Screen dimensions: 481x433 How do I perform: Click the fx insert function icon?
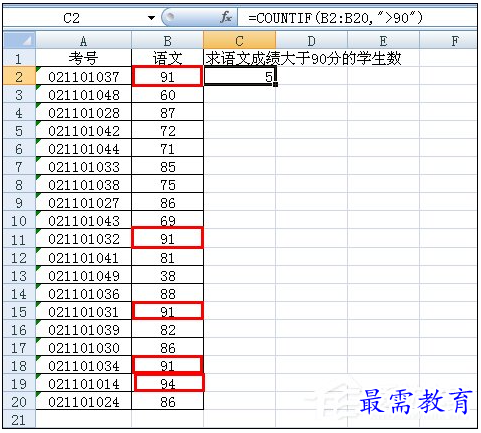click(226, 17)
